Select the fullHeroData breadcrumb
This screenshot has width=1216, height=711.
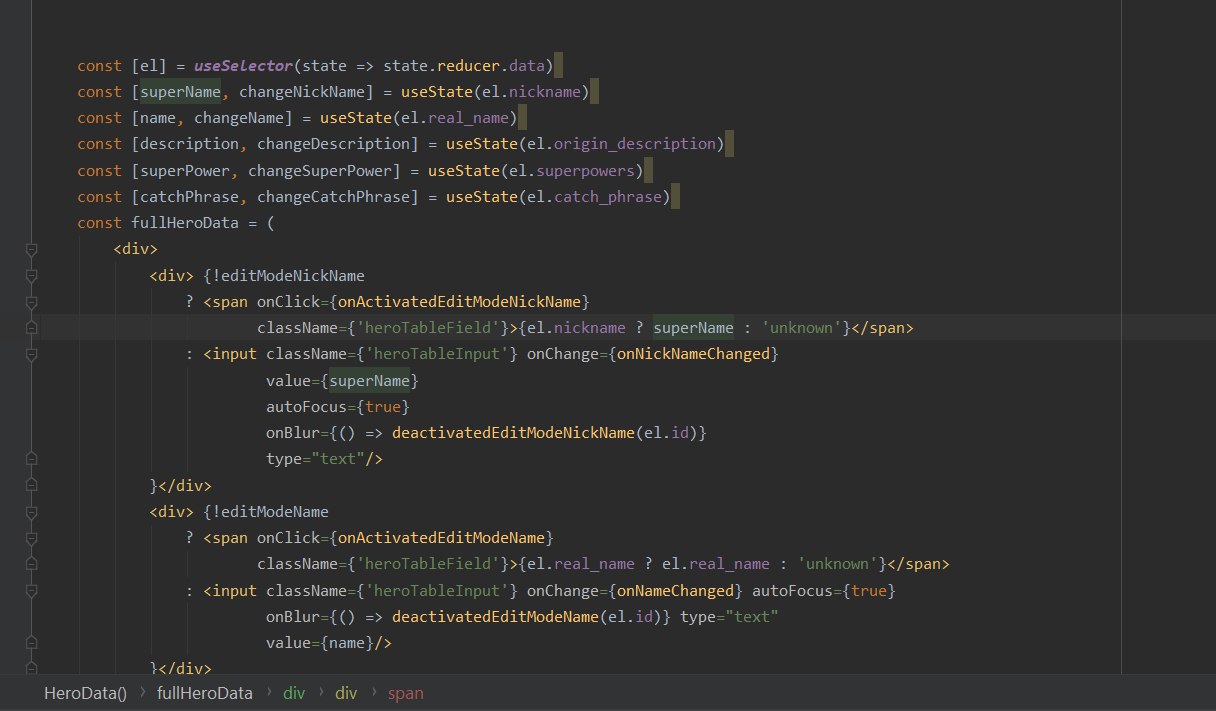205,693
